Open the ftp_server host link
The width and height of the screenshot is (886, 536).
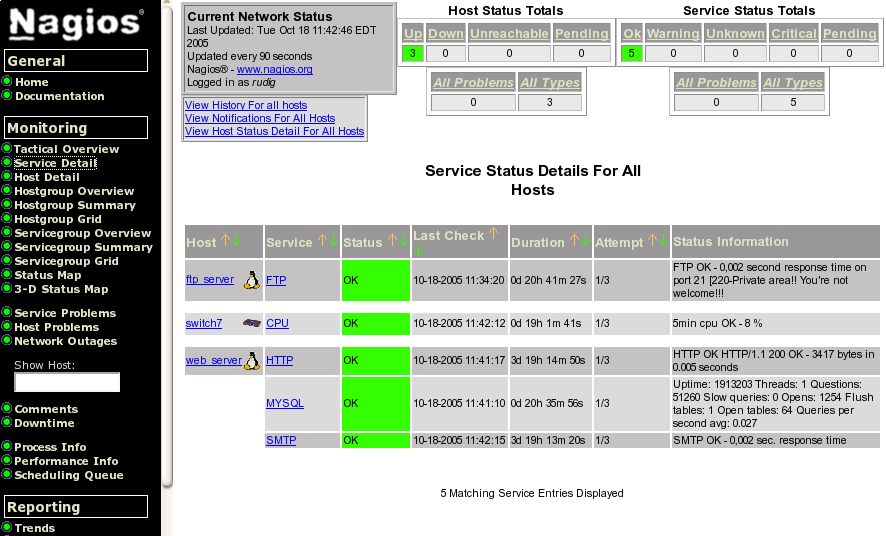coord(210,280)
